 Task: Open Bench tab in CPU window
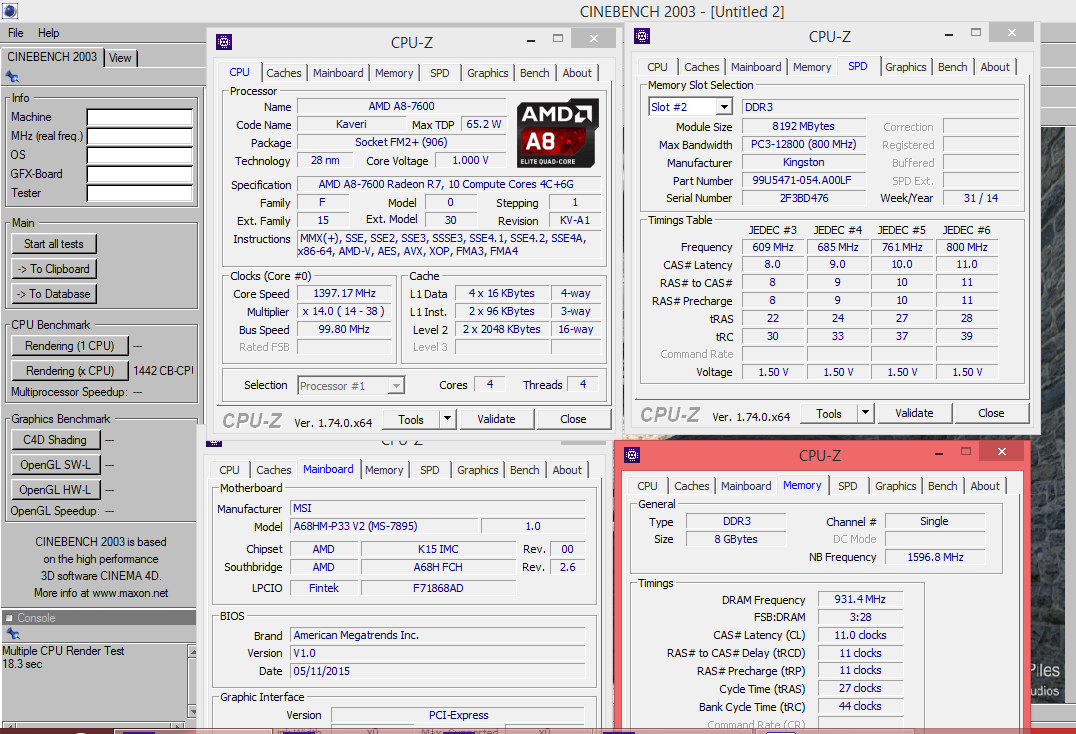[535, 73]
